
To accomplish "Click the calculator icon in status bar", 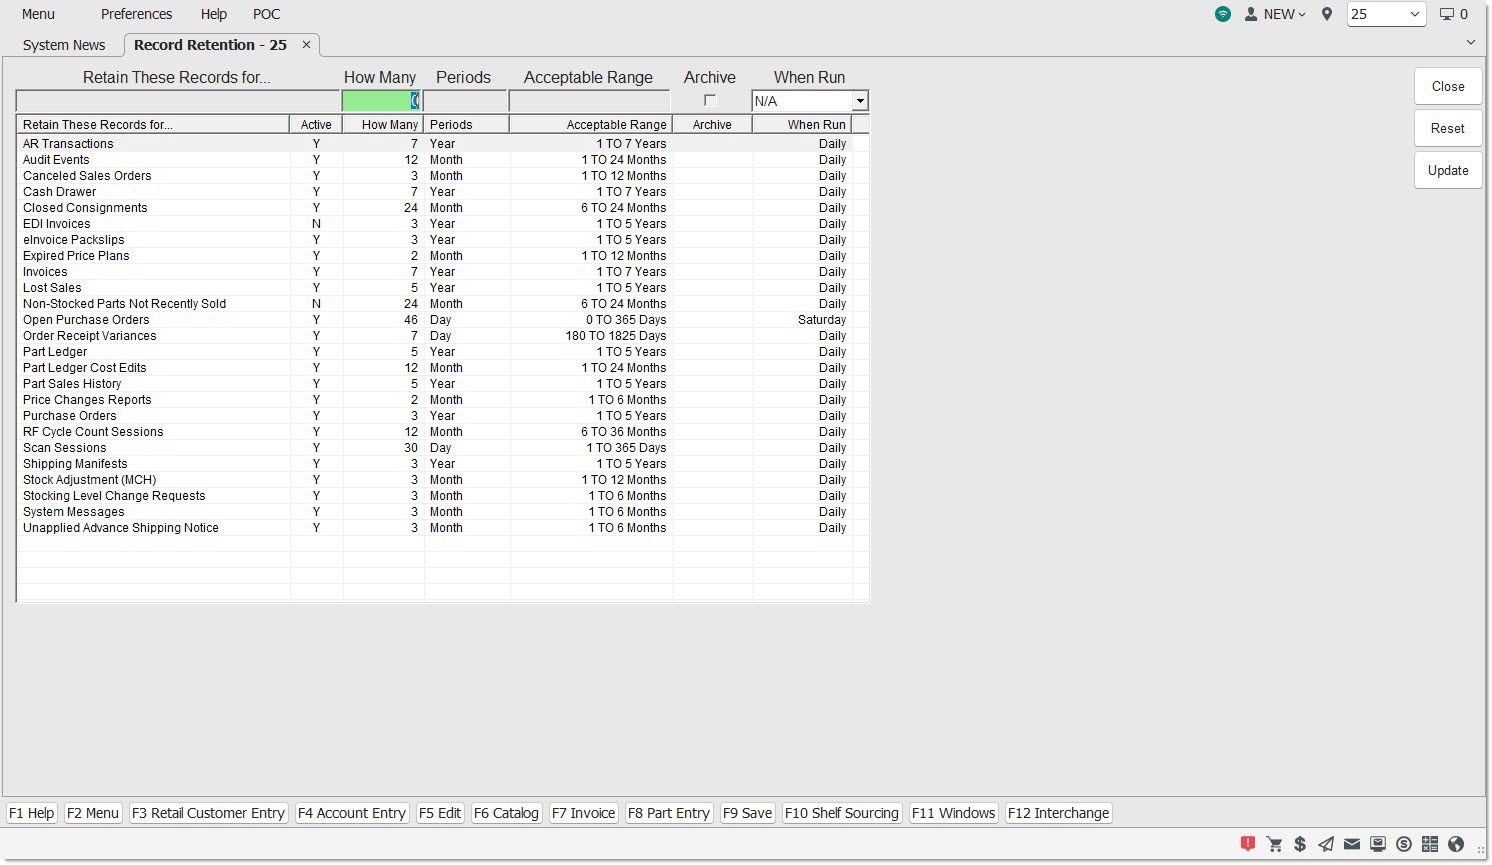I will click(1430, 844).
